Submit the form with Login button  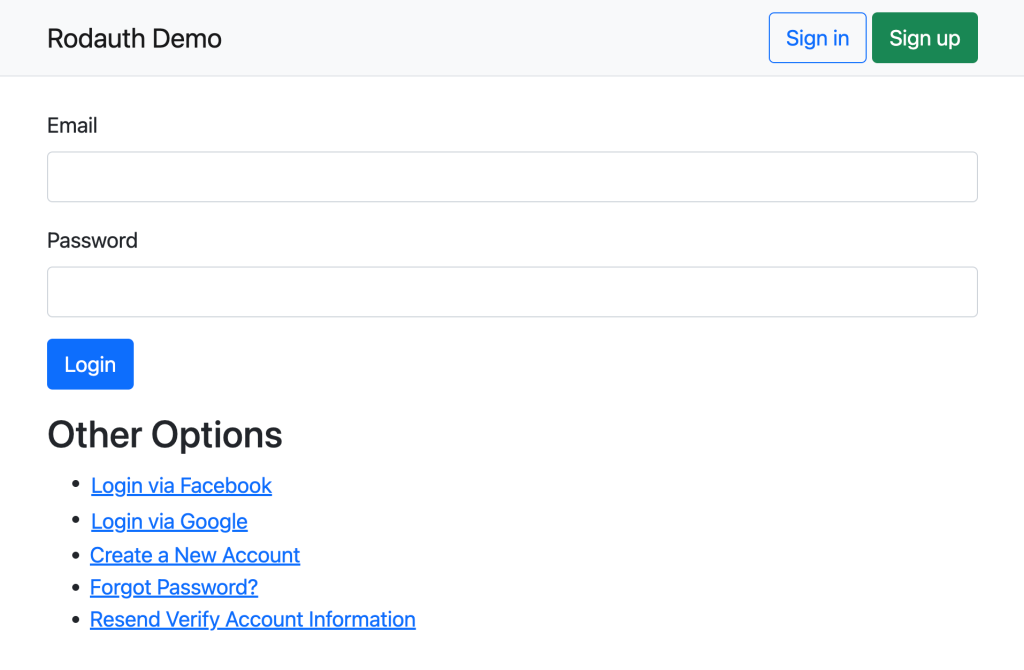[90, 364]
